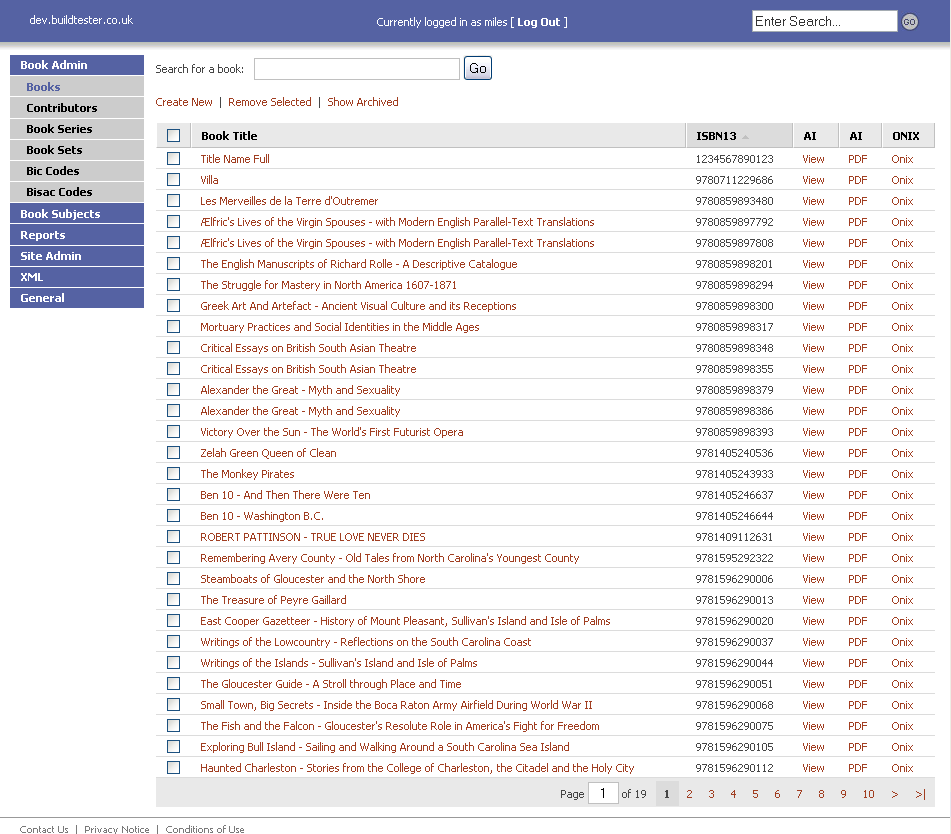951x834 pixels.
Task: Click View for Small Town, Big Secrets row
Action: pos(813,705)
